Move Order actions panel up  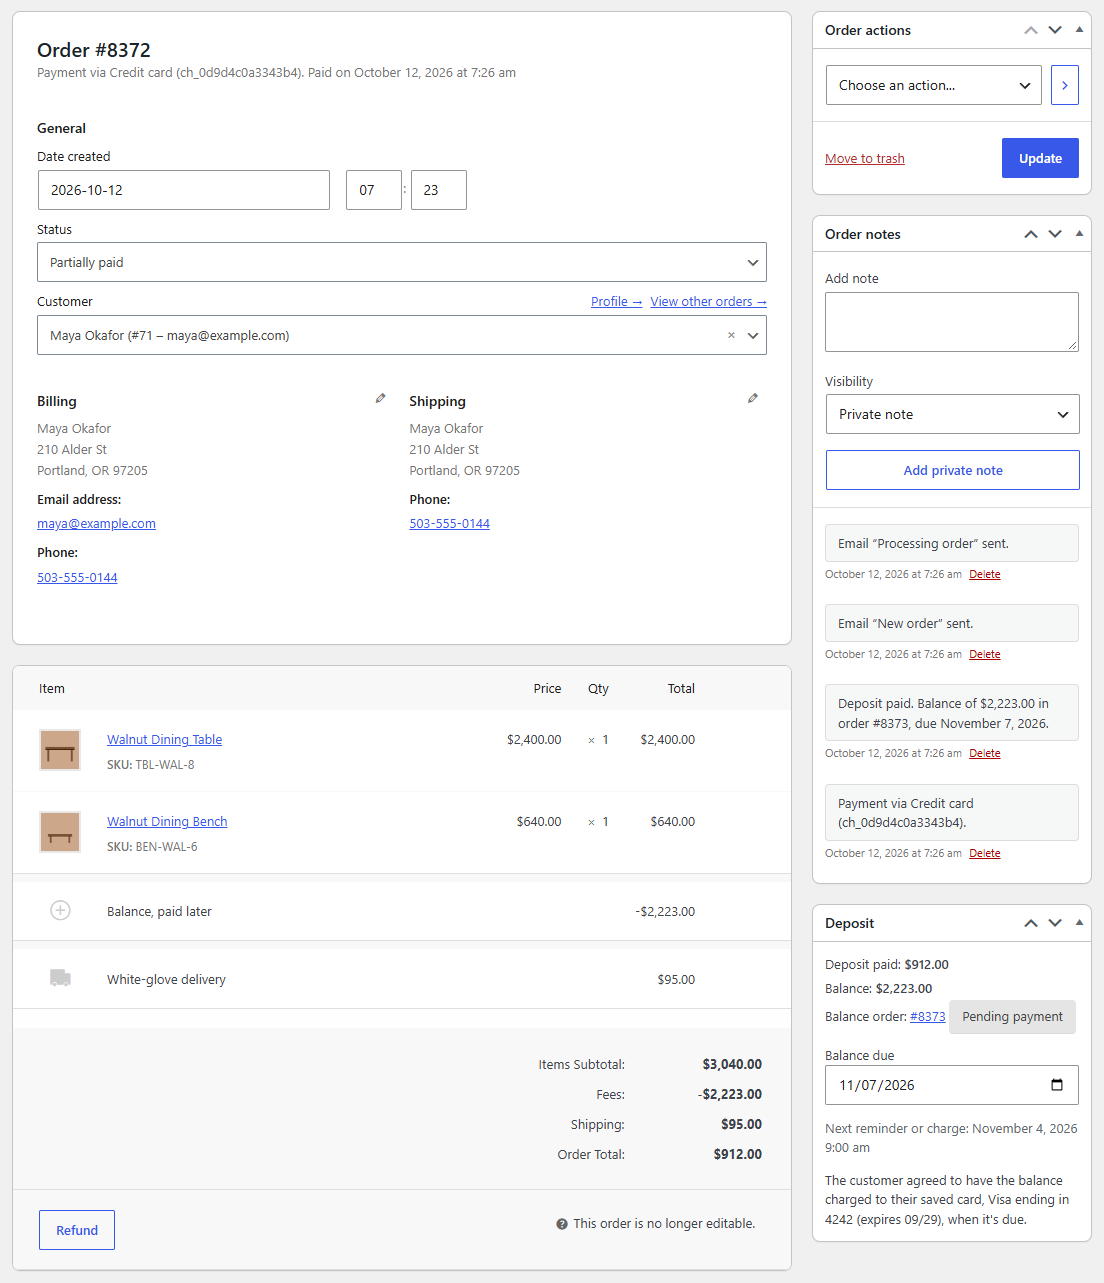pyautogui.click(x=1031, y=30)
